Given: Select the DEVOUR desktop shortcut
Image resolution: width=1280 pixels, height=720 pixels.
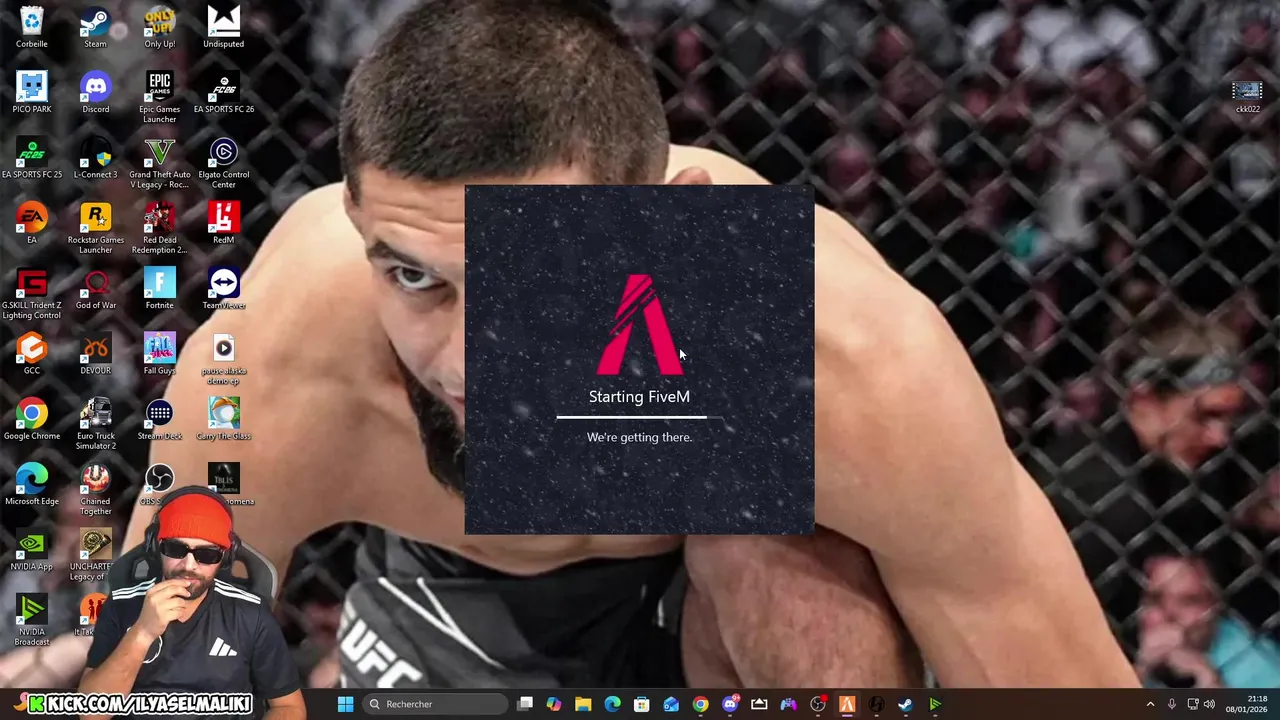Looking at the screenshot, I should click(x=96, y=353).
